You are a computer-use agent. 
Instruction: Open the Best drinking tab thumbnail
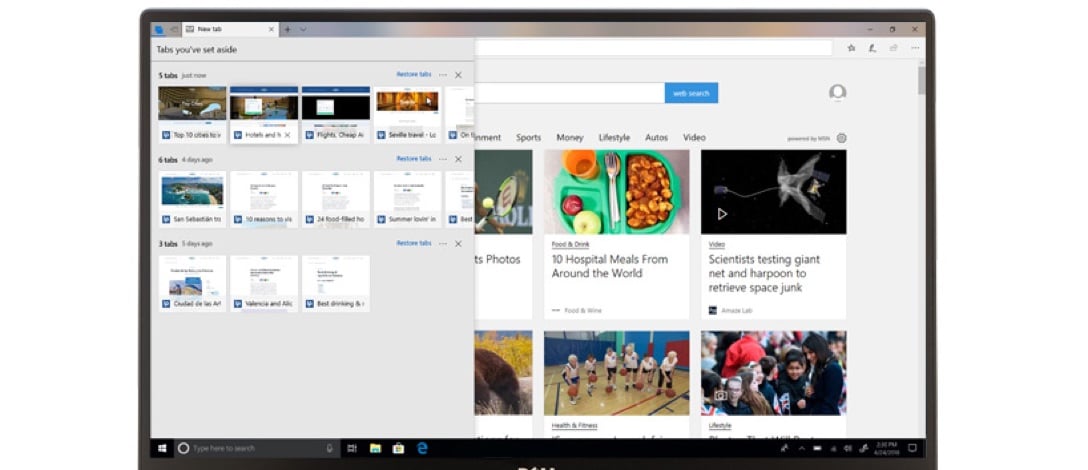[x=336, y=283]
